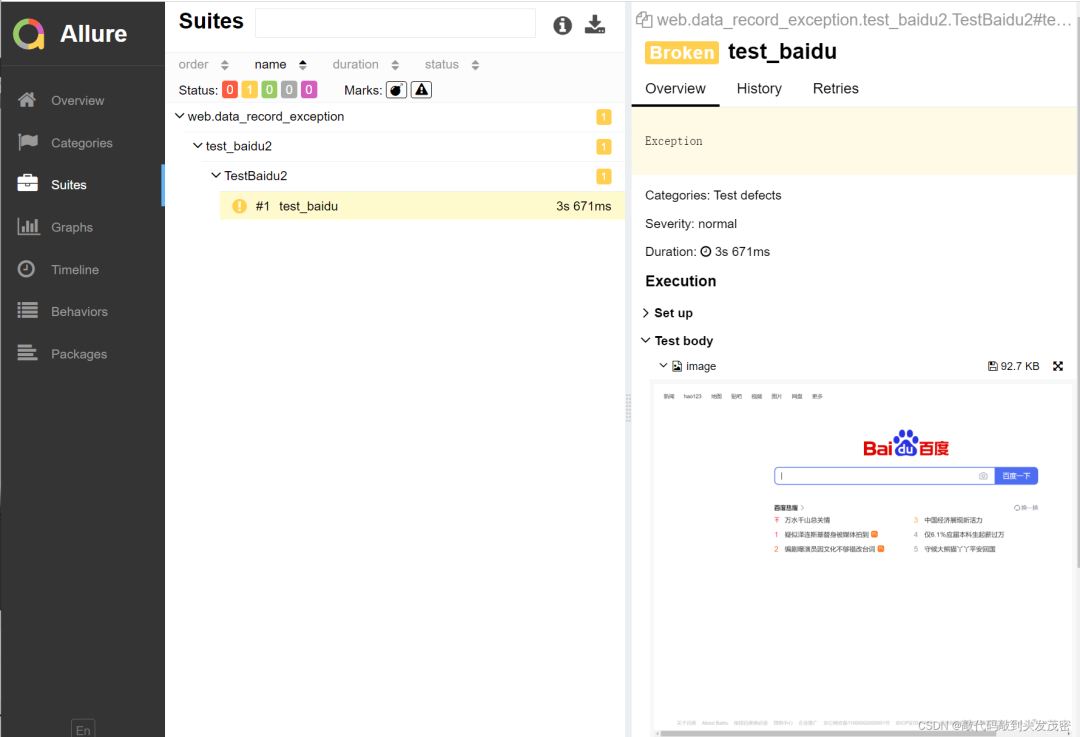Screen dimensions: 1080x737
Task: Toggle passed status filter in green
Action: [x=269, y=90]
